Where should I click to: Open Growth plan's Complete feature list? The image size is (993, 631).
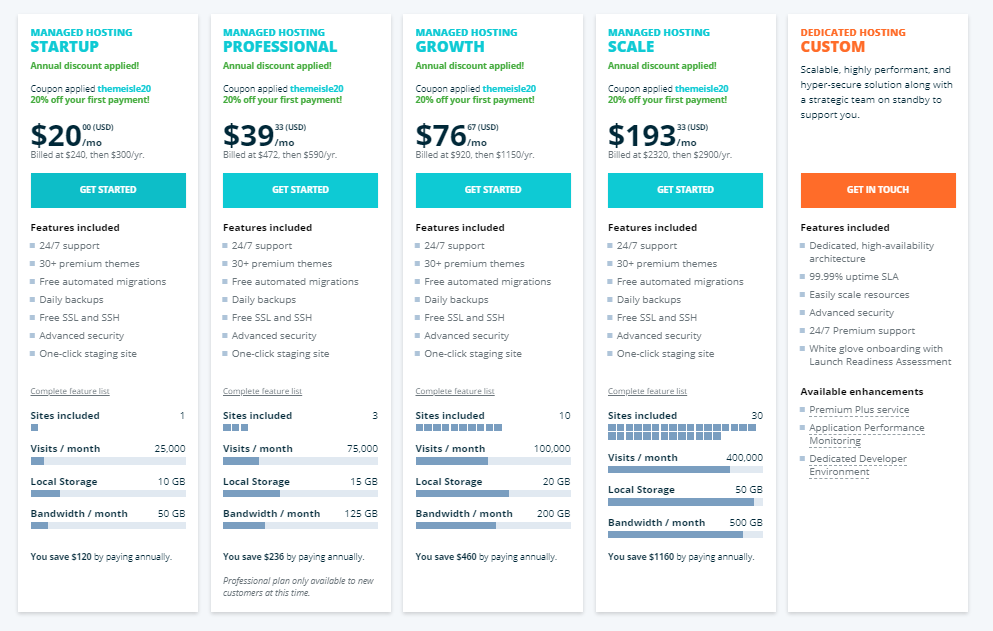click(x=455, y=391)
